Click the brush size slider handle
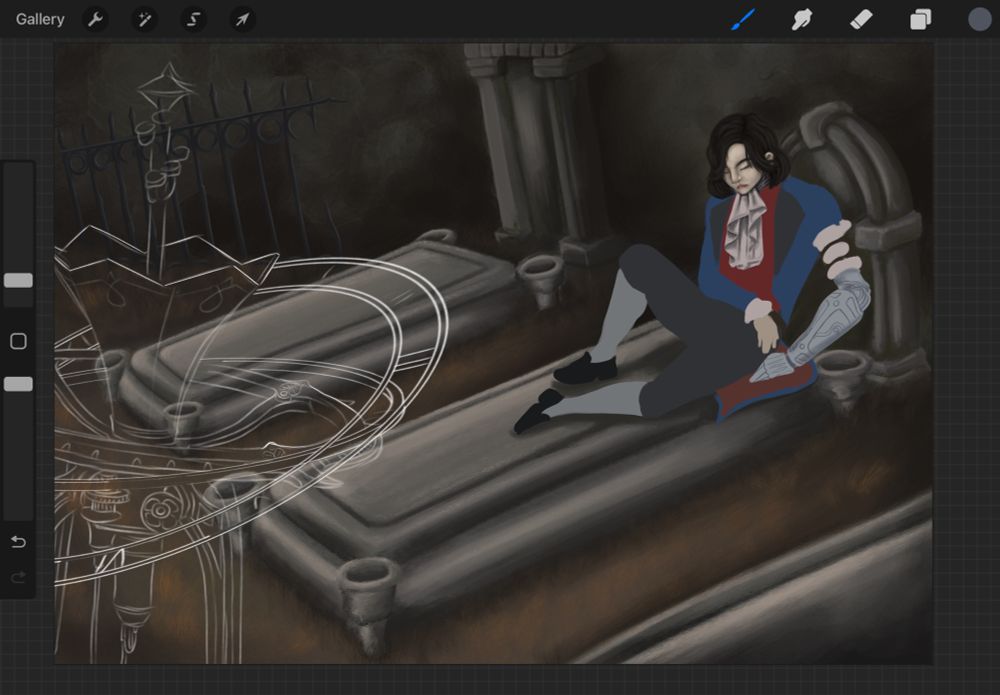 (x=18, y=281)
